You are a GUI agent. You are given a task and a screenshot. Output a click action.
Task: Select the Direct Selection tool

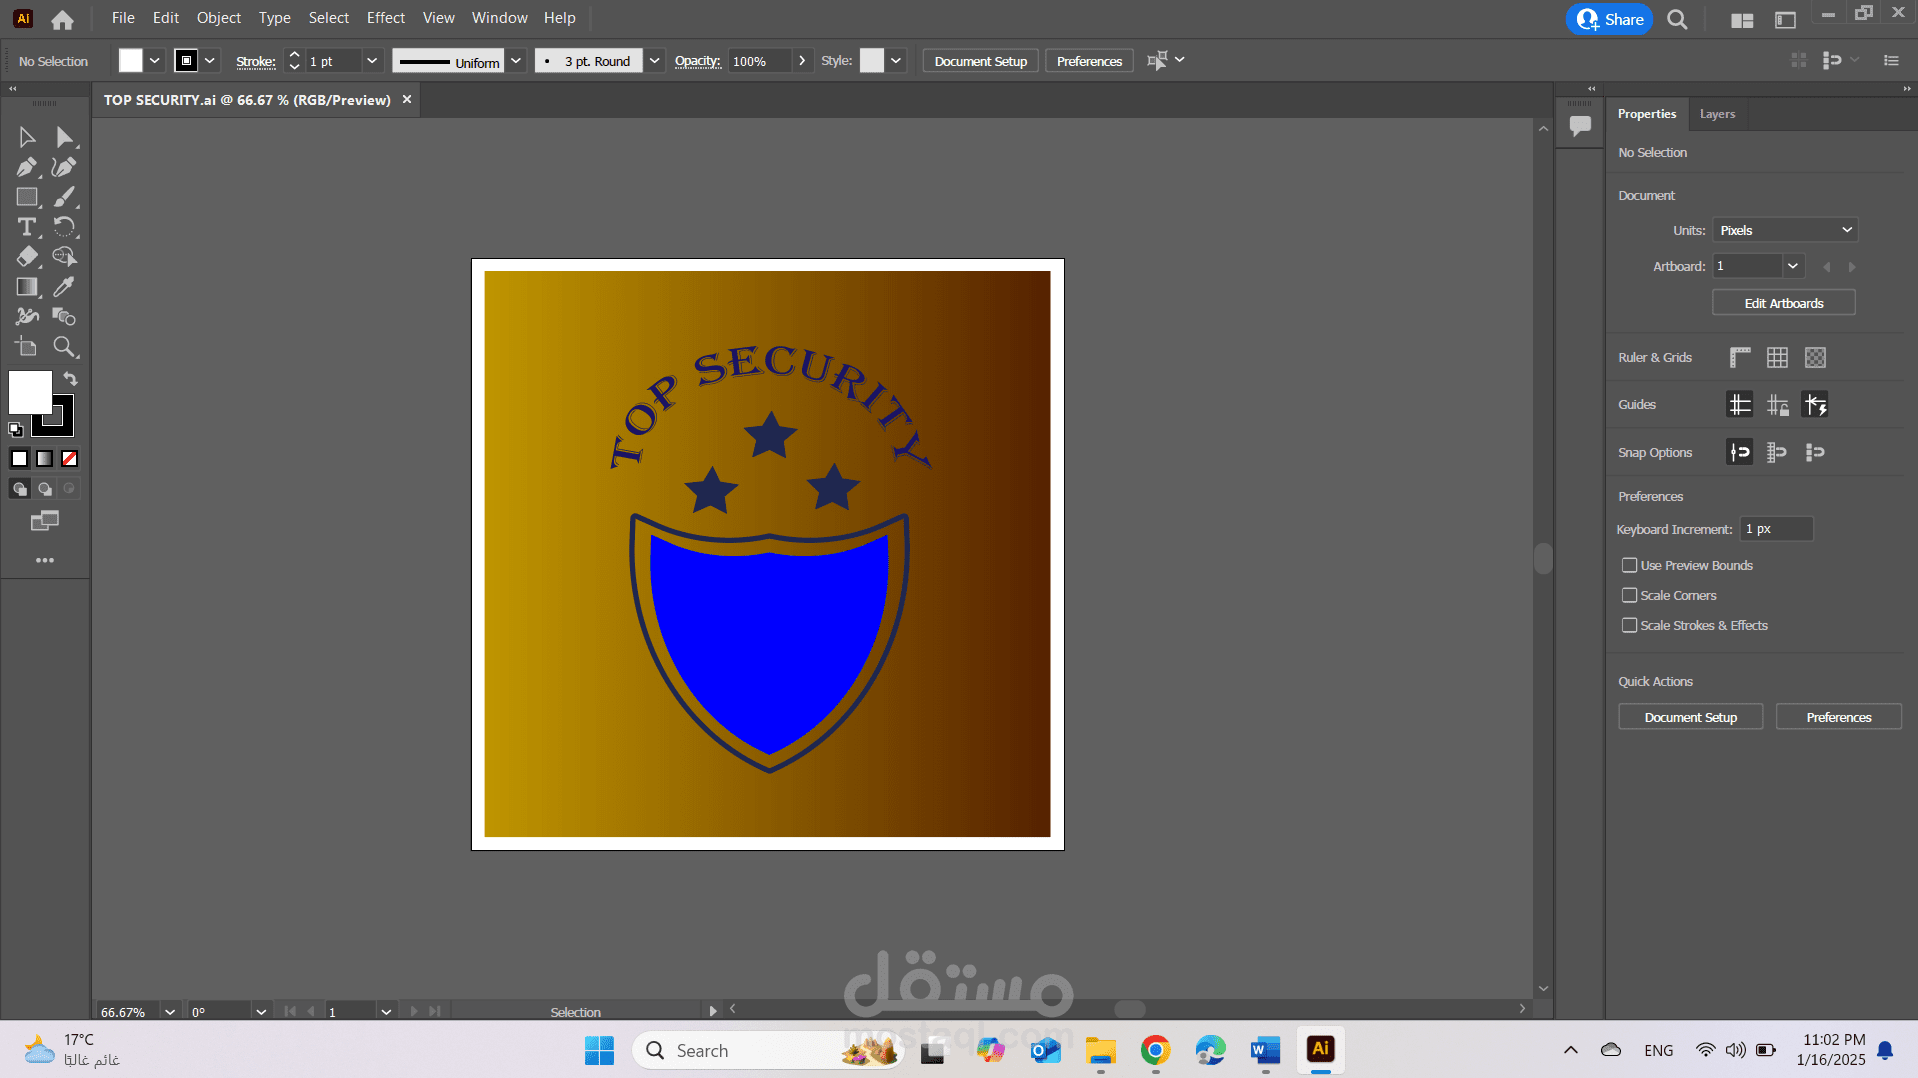[x=65, y=137]
